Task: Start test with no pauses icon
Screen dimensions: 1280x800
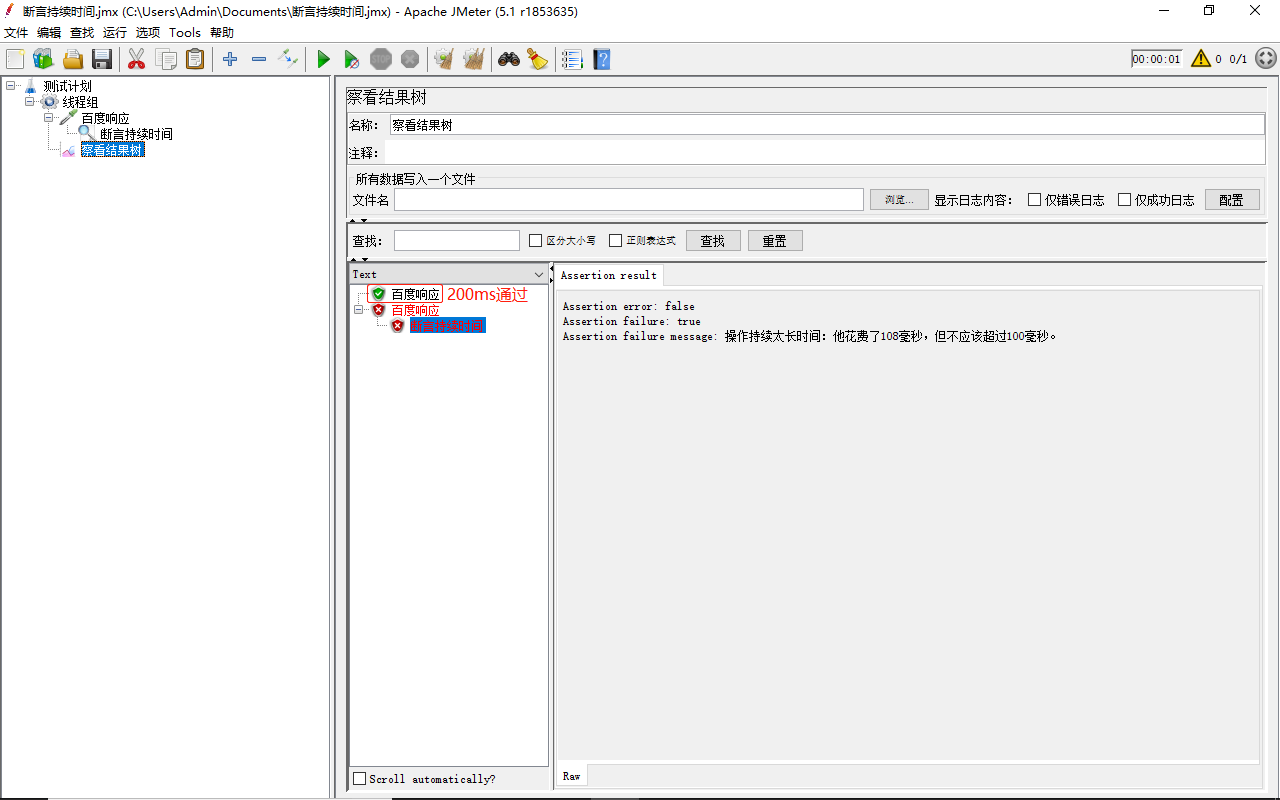Action: 351,59
